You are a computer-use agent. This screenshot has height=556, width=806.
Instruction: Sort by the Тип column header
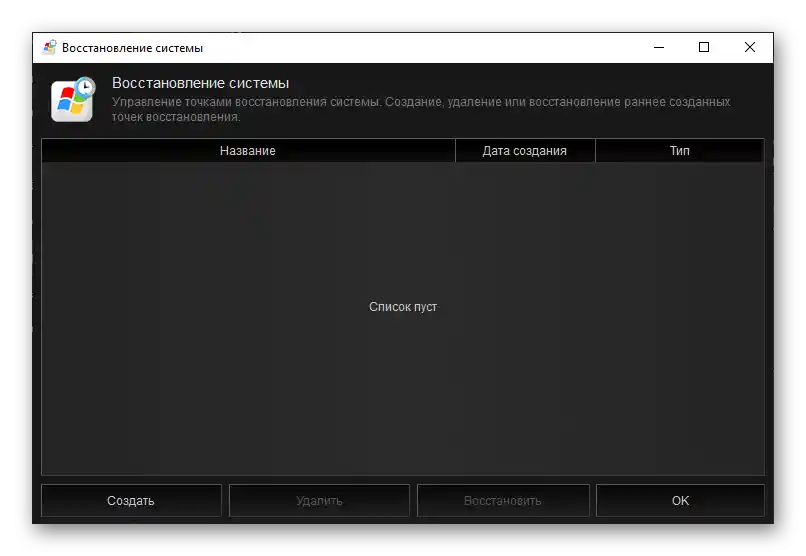click(680, 151)
